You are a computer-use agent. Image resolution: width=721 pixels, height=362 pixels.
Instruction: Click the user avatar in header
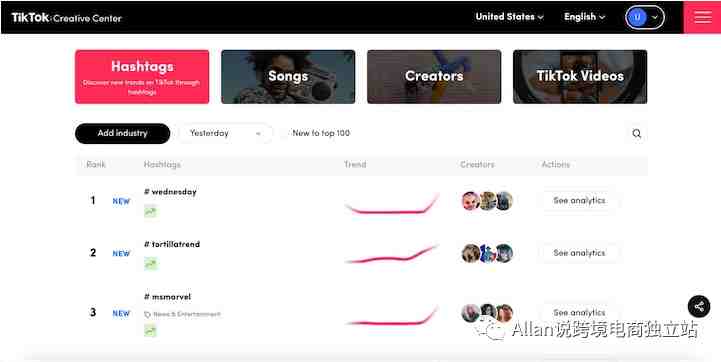pos(637,17)
